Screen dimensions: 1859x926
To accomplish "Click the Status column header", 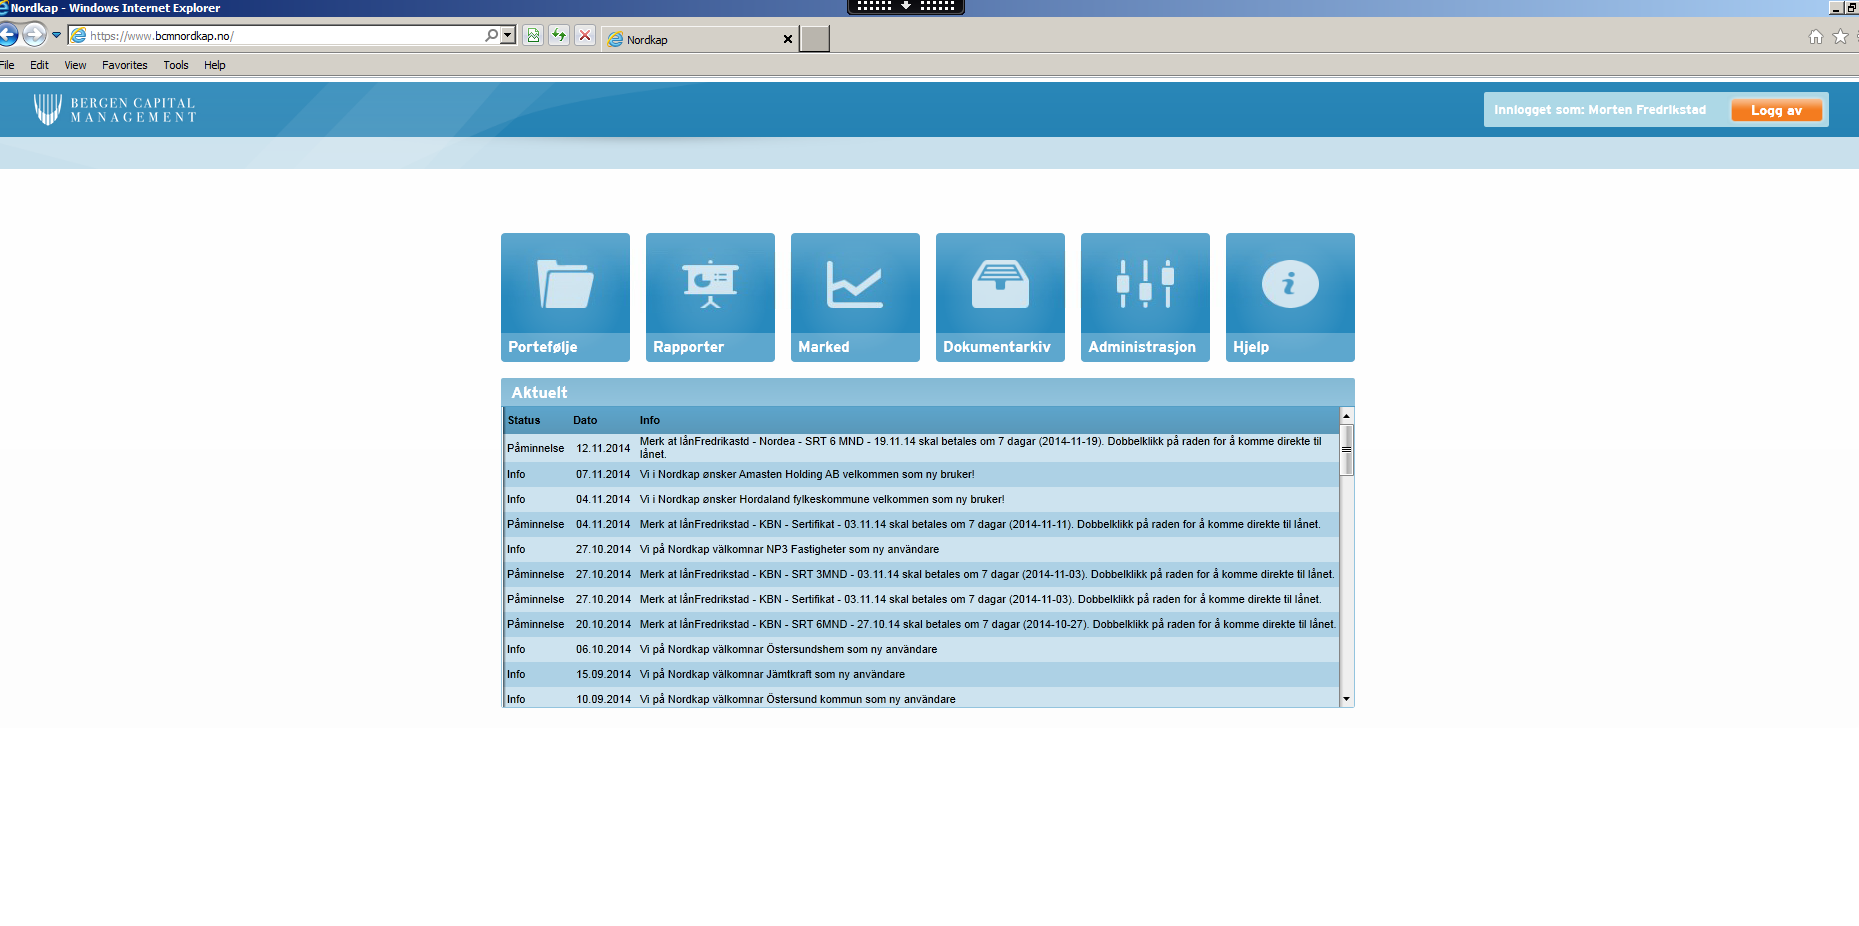I will [x=524, y=420].
